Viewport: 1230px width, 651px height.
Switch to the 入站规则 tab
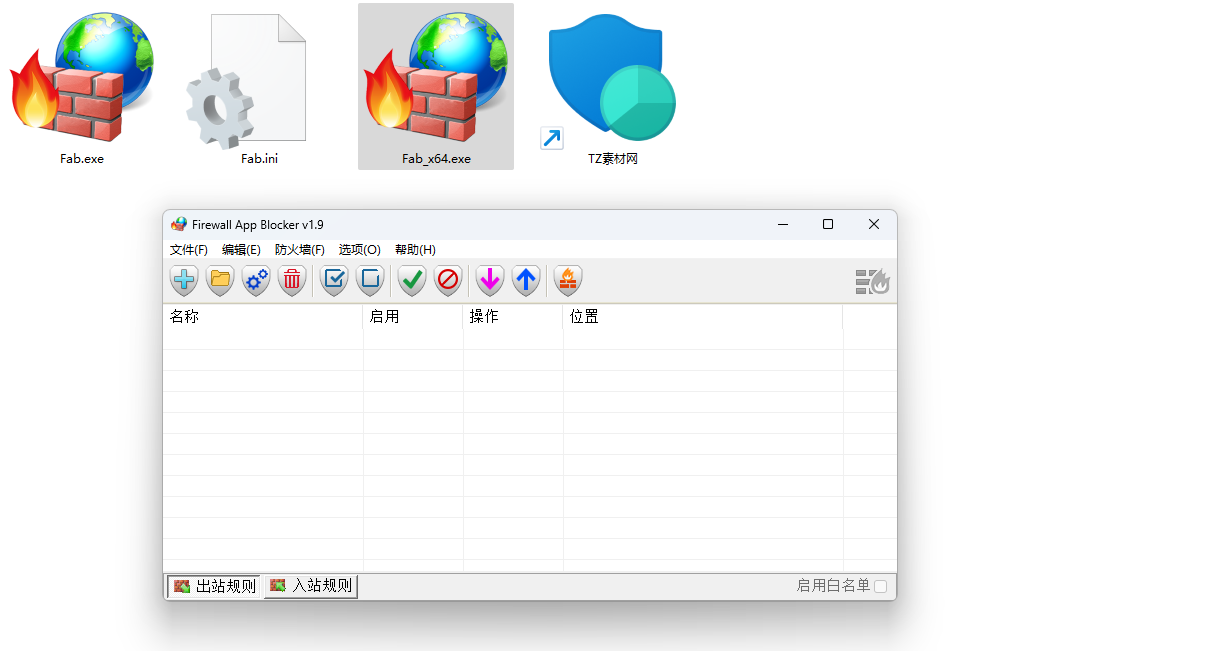[310, 586]
